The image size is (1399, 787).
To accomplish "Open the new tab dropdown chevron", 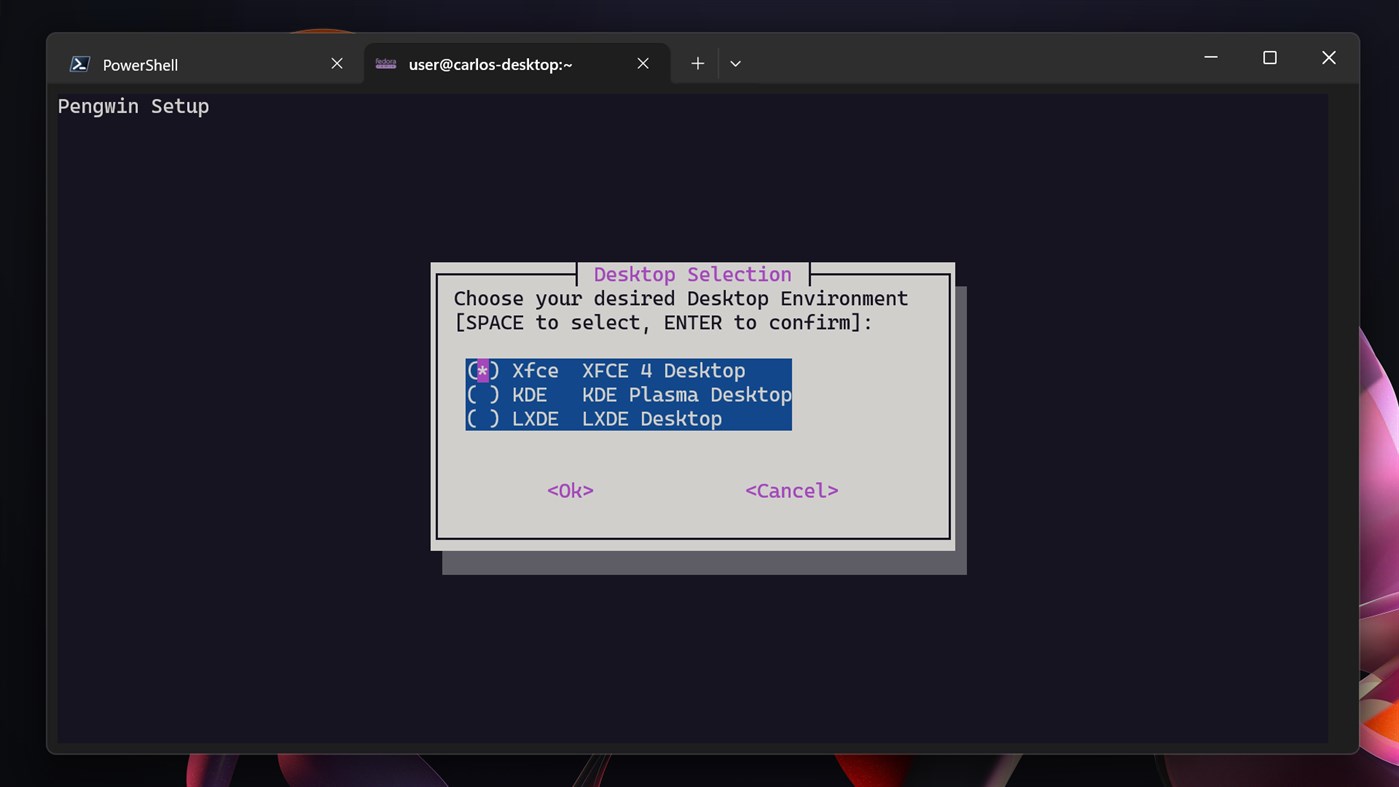I will click(734, 63).
